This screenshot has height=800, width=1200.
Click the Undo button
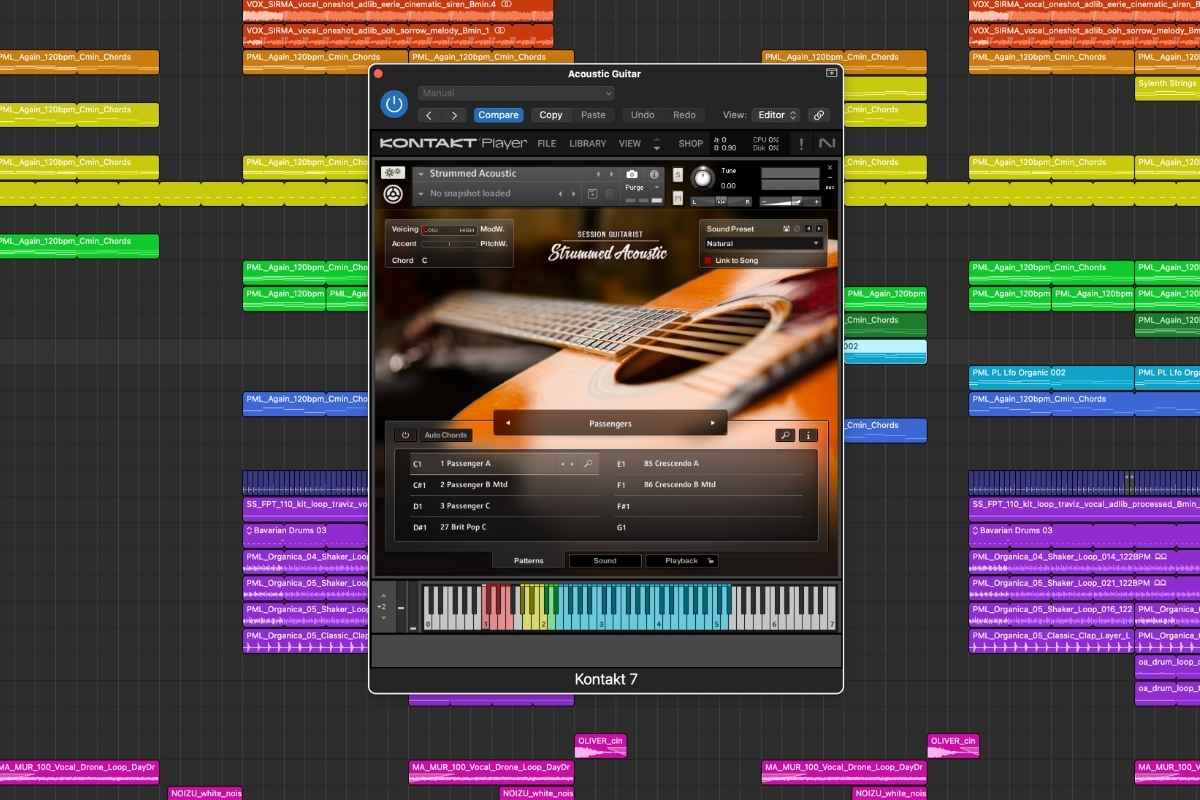(643, 115)
